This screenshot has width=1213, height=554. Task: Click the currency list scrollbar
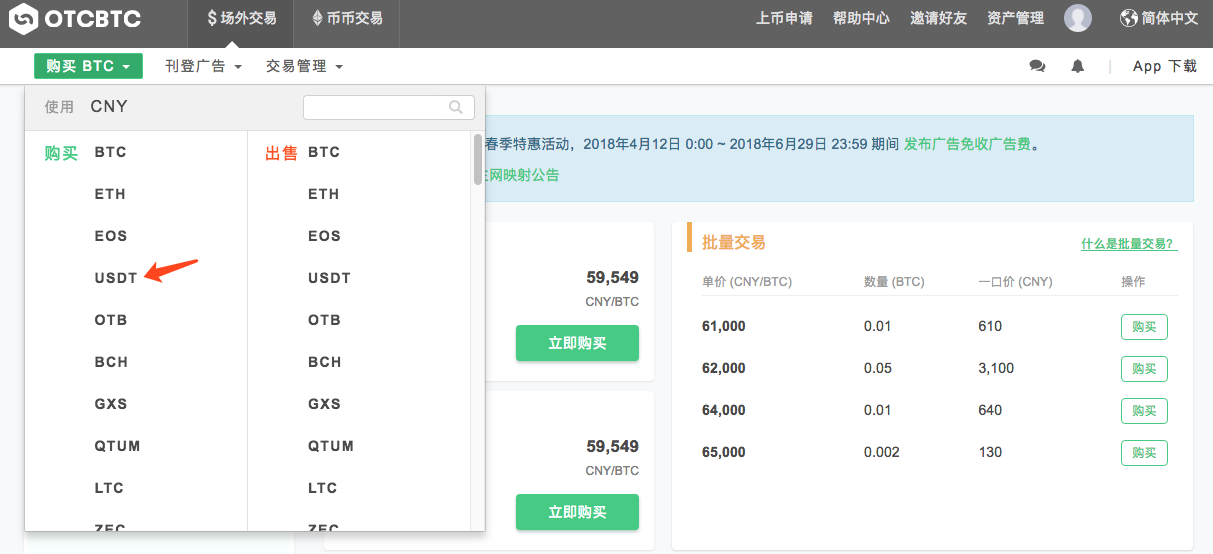pyautogui.click(x=477, y=160)
